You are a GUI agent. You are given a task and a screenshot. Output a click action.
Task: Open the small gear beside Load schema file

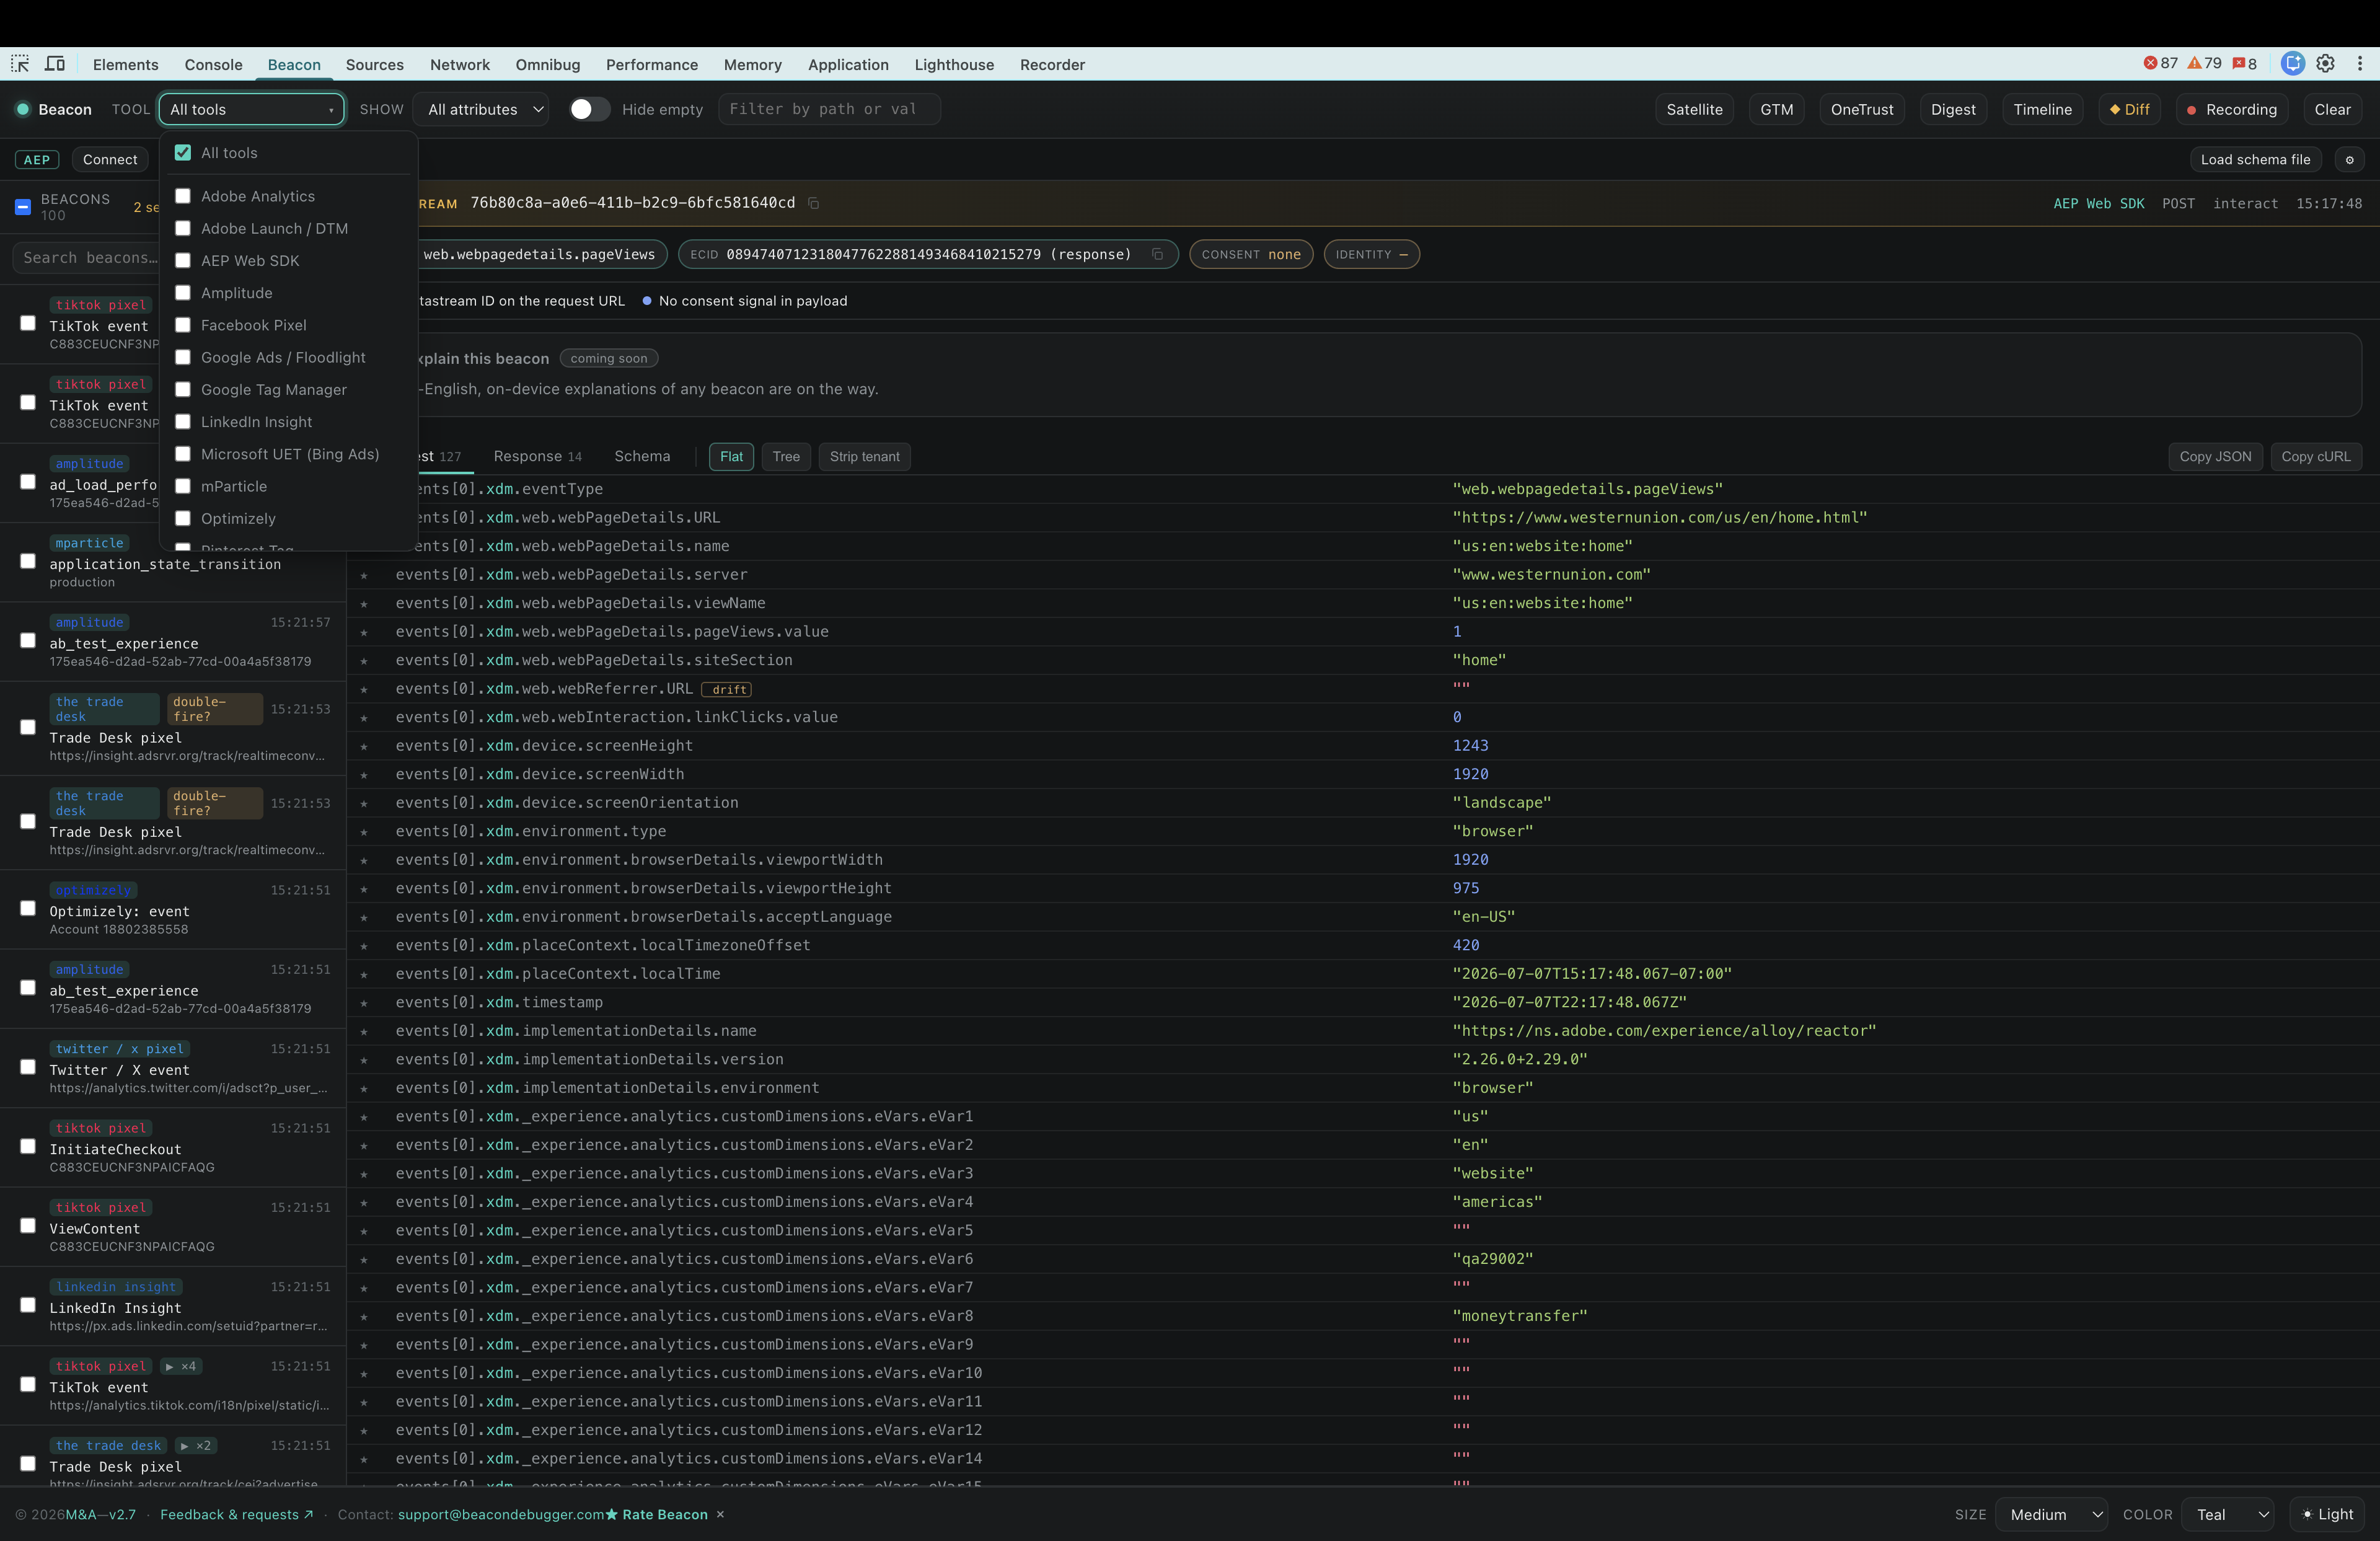click(x=2349, y=160)
